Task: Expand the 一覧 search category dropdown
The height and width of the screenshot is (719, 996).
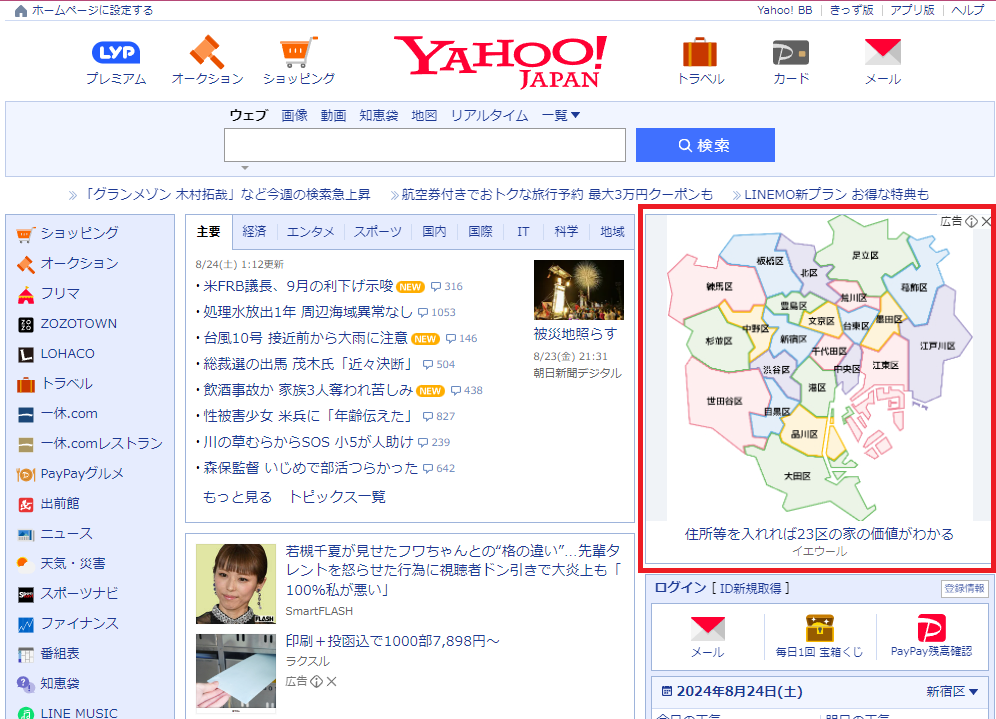Action: tap(561, 115)
